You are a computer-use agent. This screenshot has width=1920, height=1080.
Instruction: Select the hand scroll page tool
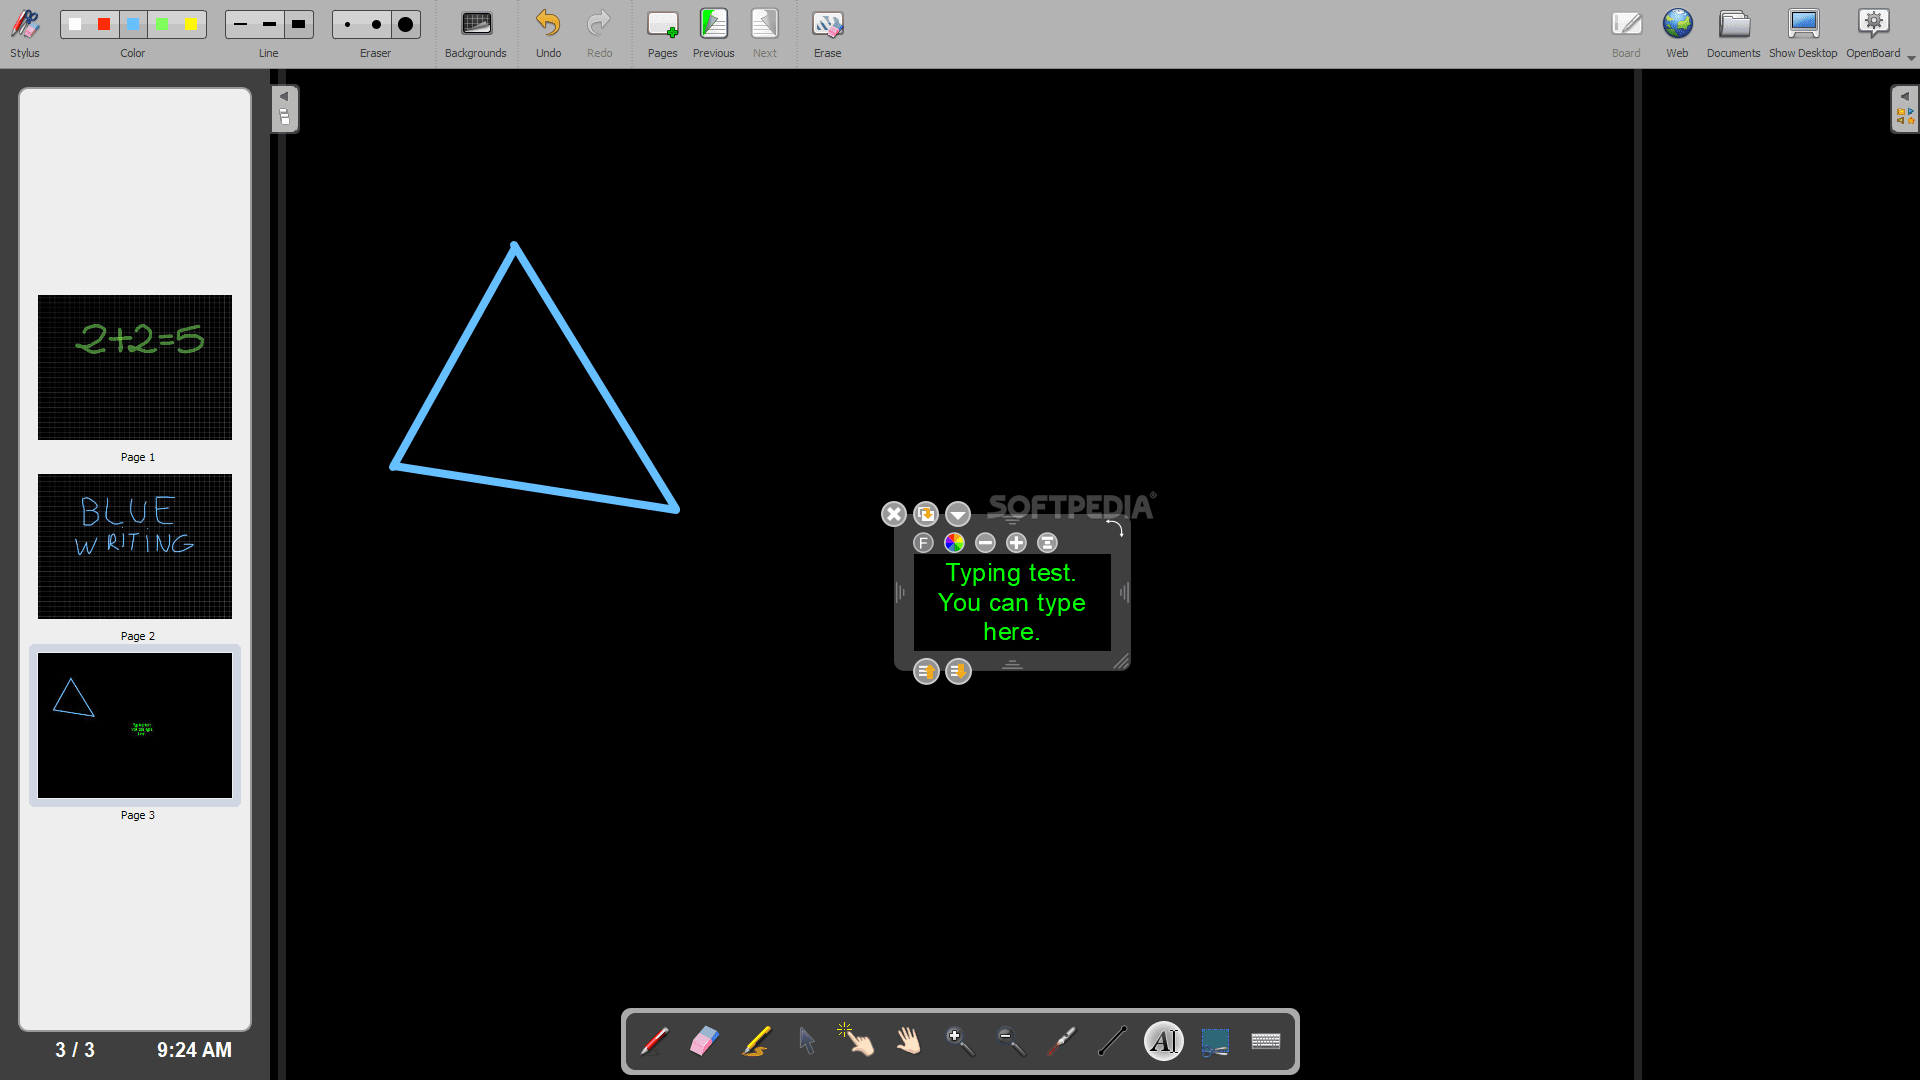908,1041
